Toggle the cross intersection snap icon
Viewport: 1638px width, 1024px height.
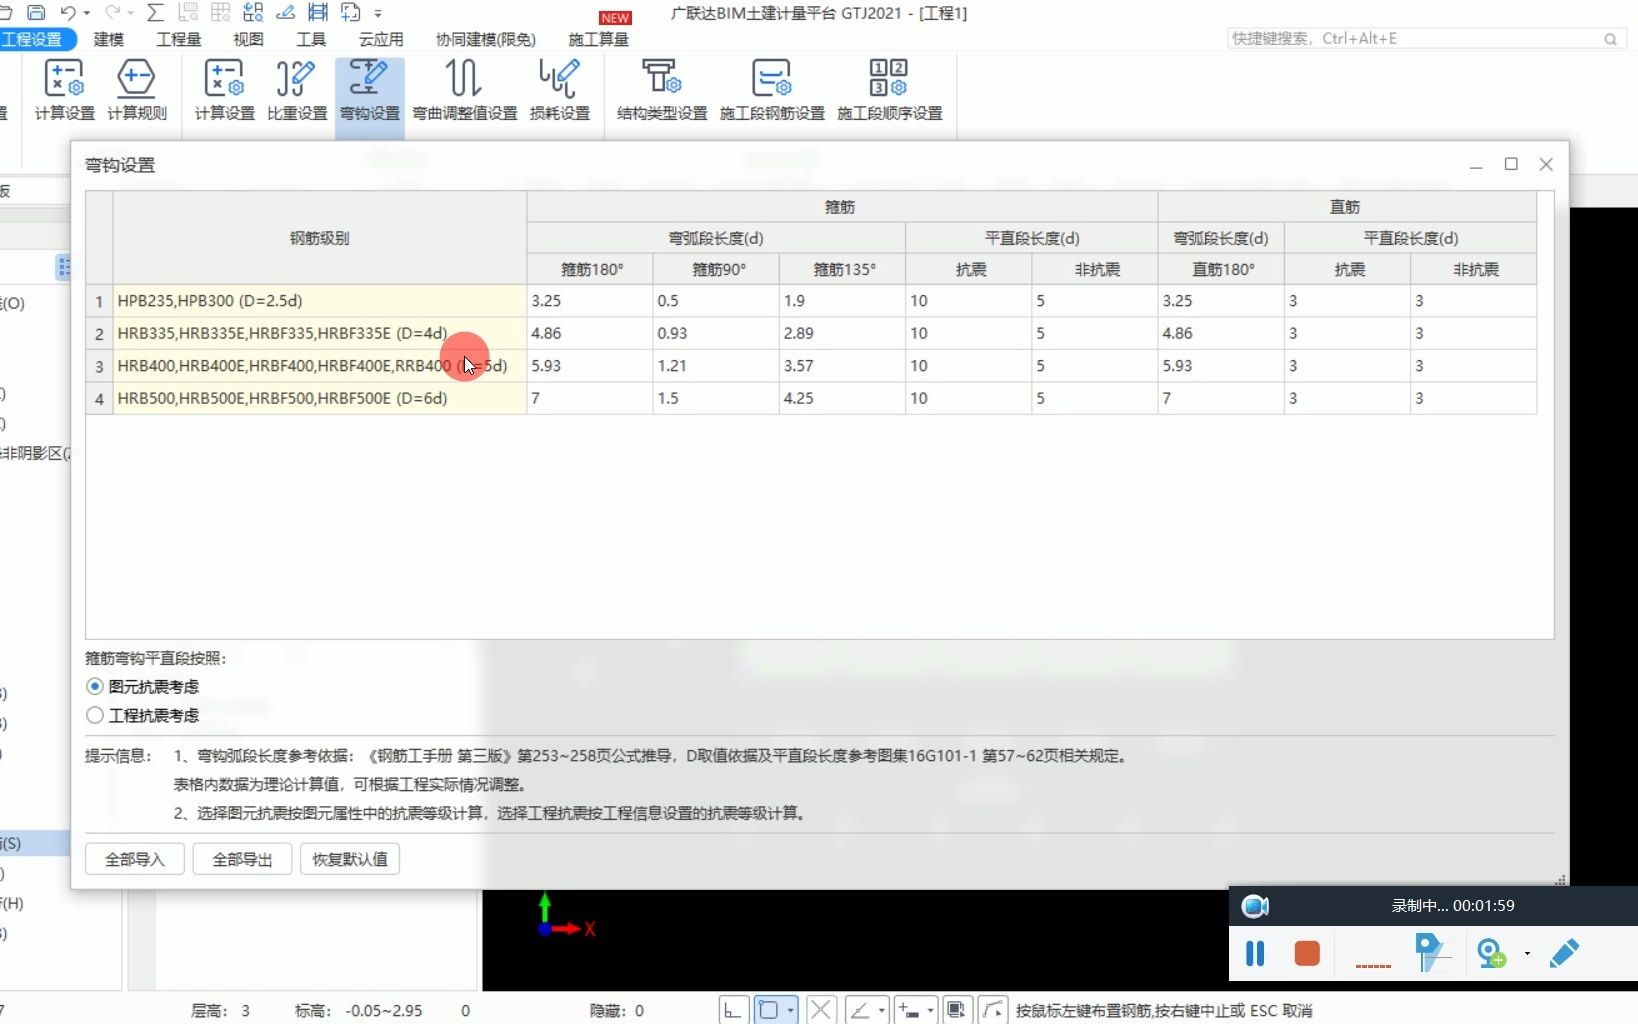[821, 1010]
